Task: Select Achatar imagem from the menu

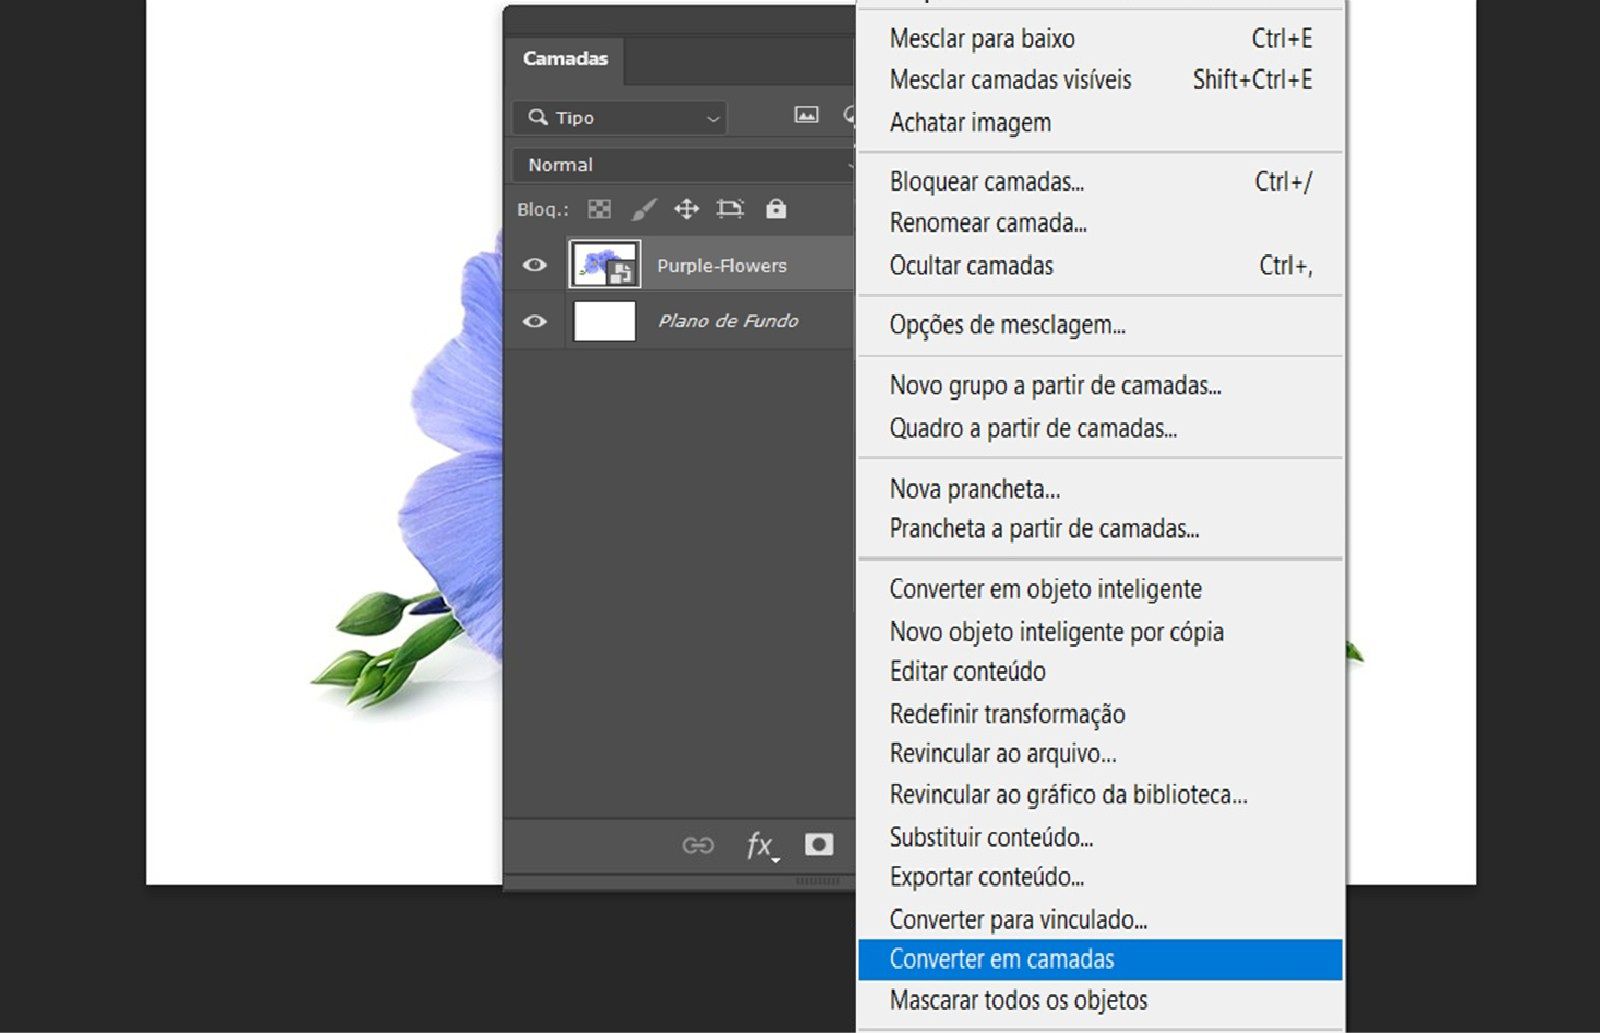Action: (x=969, y=122)
